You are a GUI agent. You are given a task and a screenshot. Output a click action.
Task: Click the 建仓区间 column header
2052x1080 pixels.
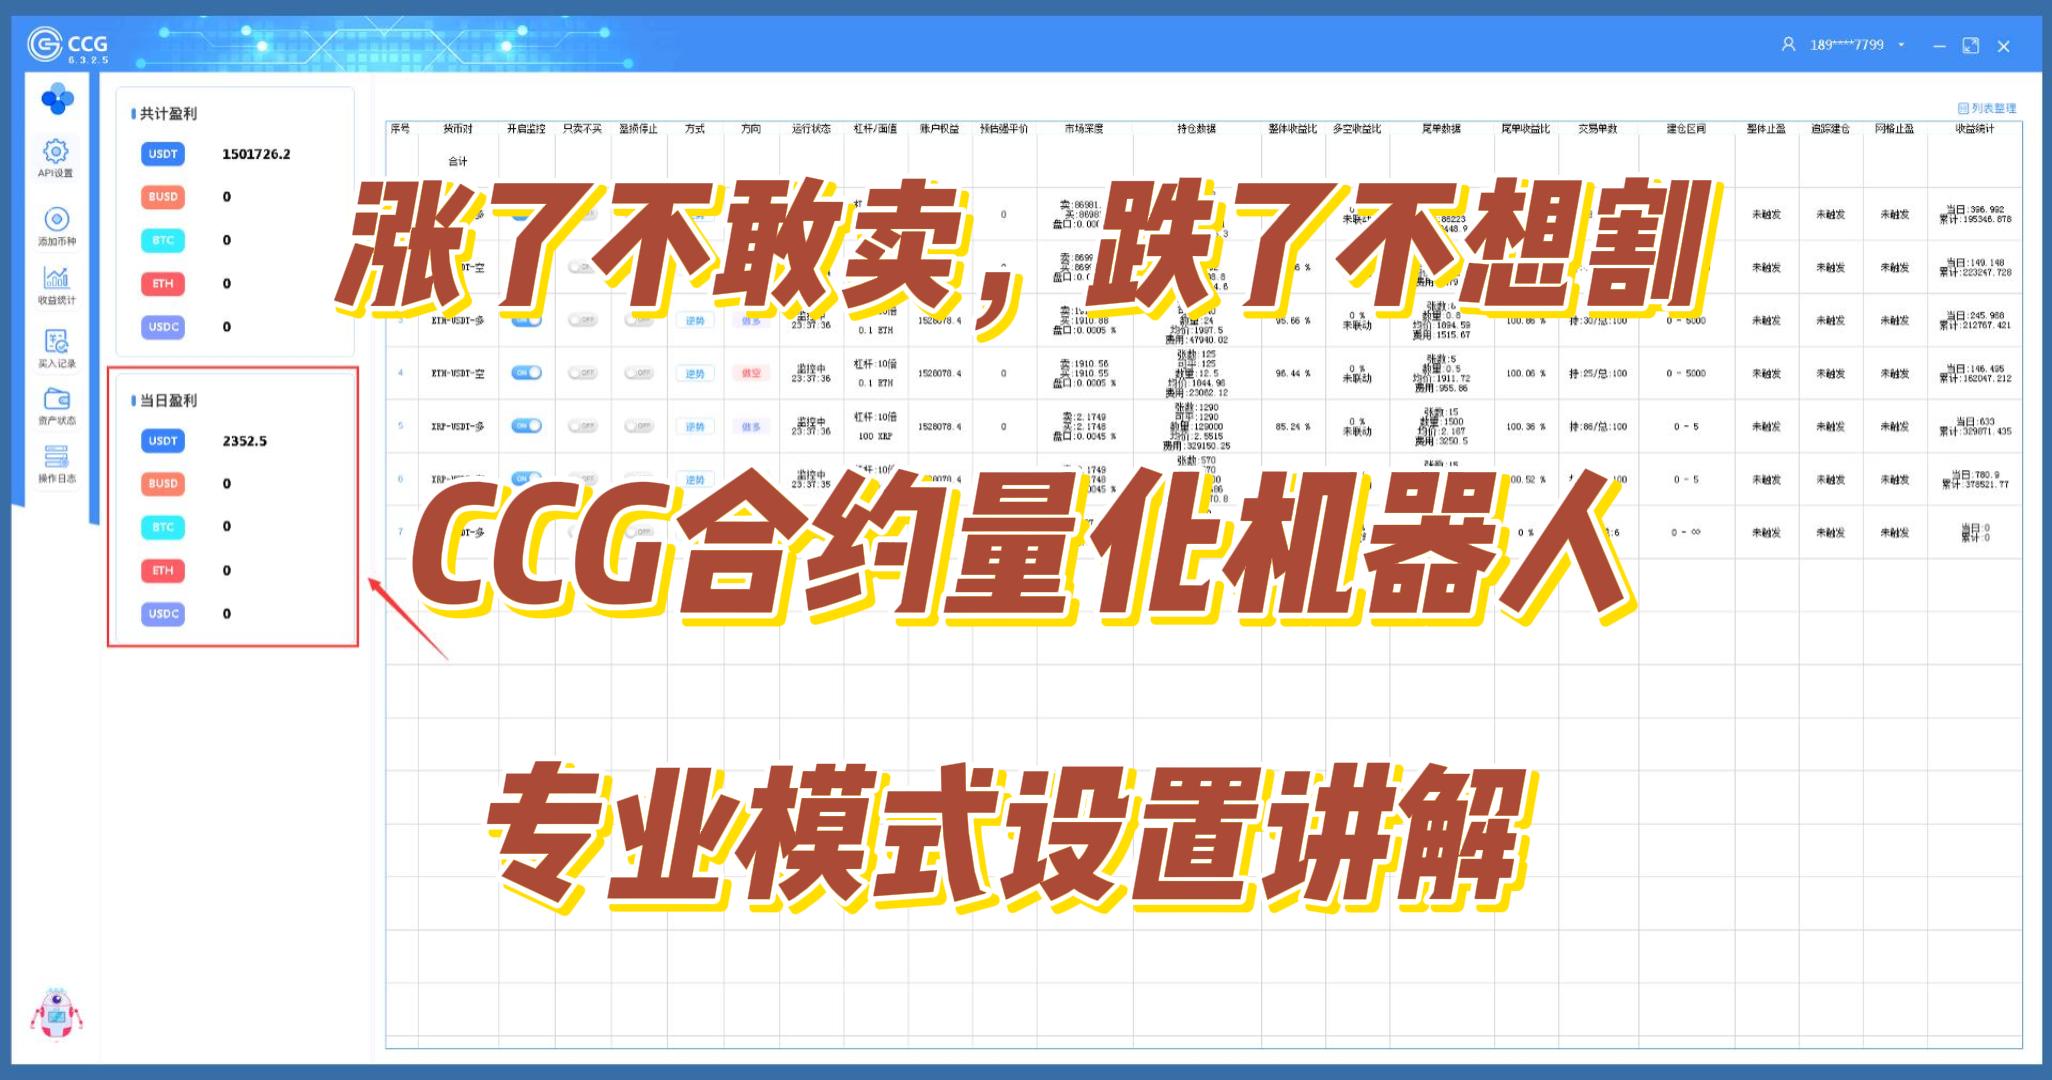coord(1686,129)
